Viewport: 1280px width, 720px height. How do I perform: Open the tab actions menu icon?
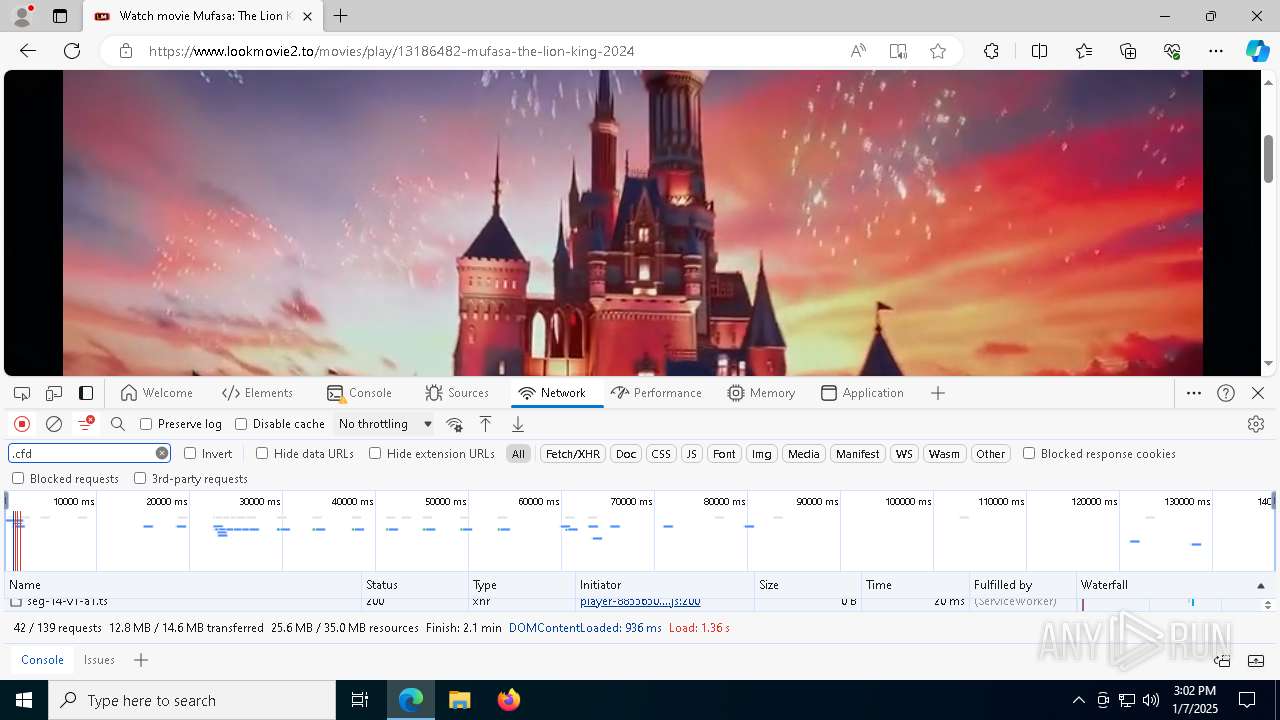click(60, 16)
